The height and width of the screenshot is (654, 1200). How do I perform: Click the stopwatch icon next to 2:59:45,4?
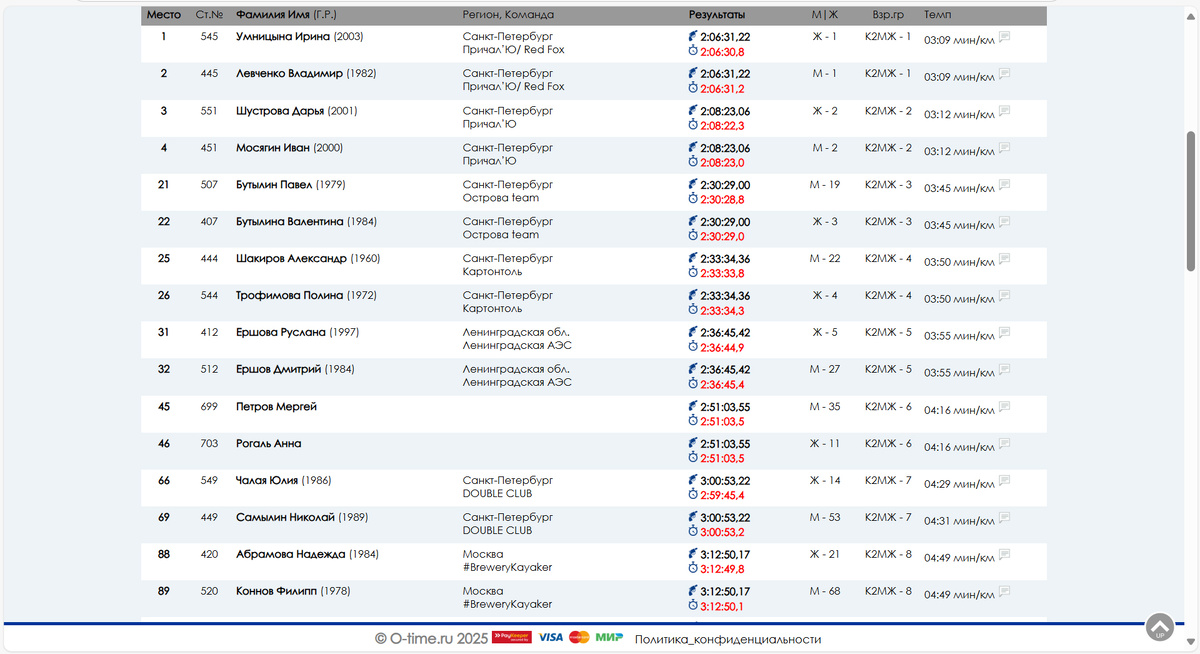[693, 494]
